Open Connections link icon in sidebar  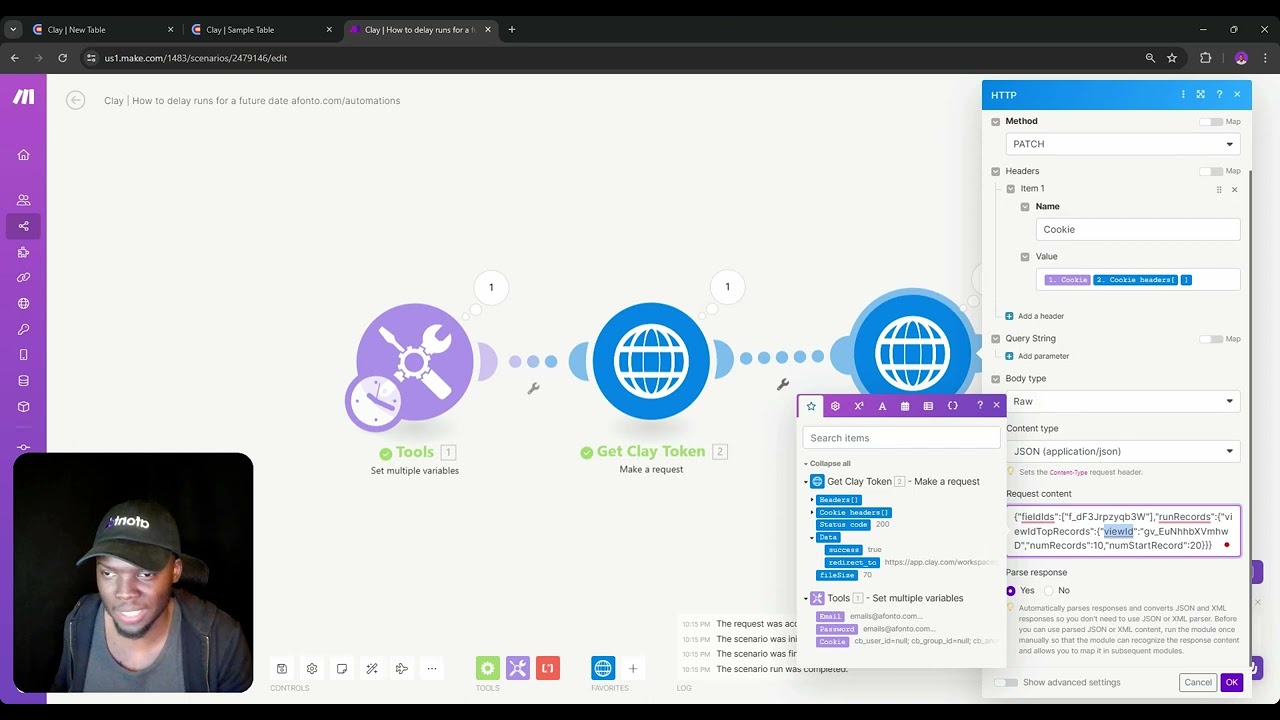(23, 277)
